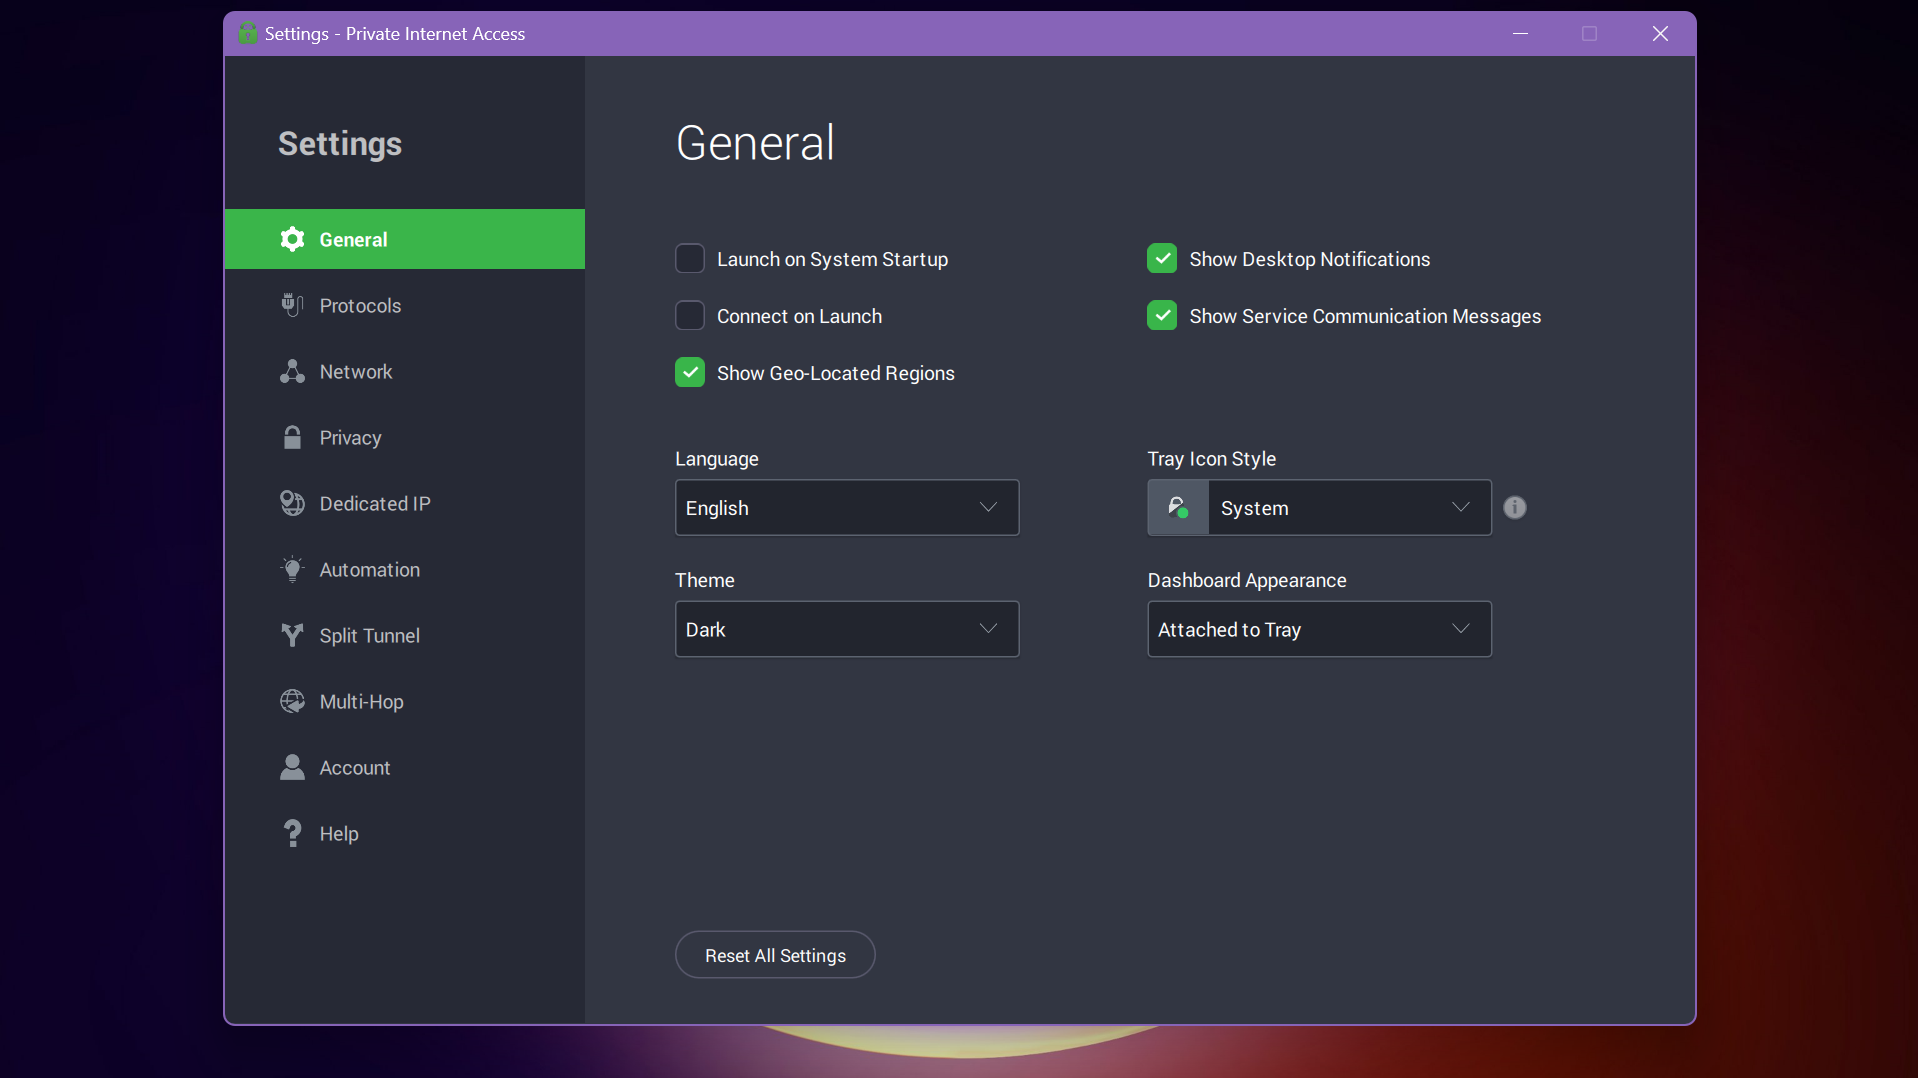Open the Language dropdown showing English
The image size is (1918, 1078).
click(847, 508)
